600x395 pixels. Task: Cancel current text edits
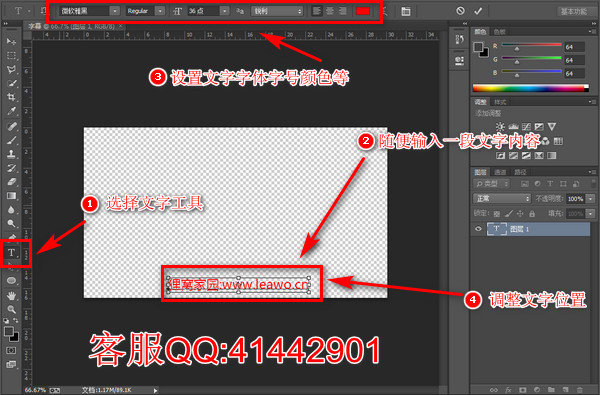[460, 11]
